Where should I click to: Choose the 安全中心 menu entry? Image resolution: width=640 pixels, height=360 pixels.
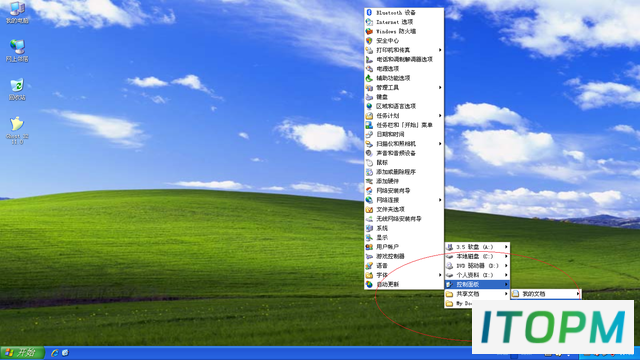404,41
